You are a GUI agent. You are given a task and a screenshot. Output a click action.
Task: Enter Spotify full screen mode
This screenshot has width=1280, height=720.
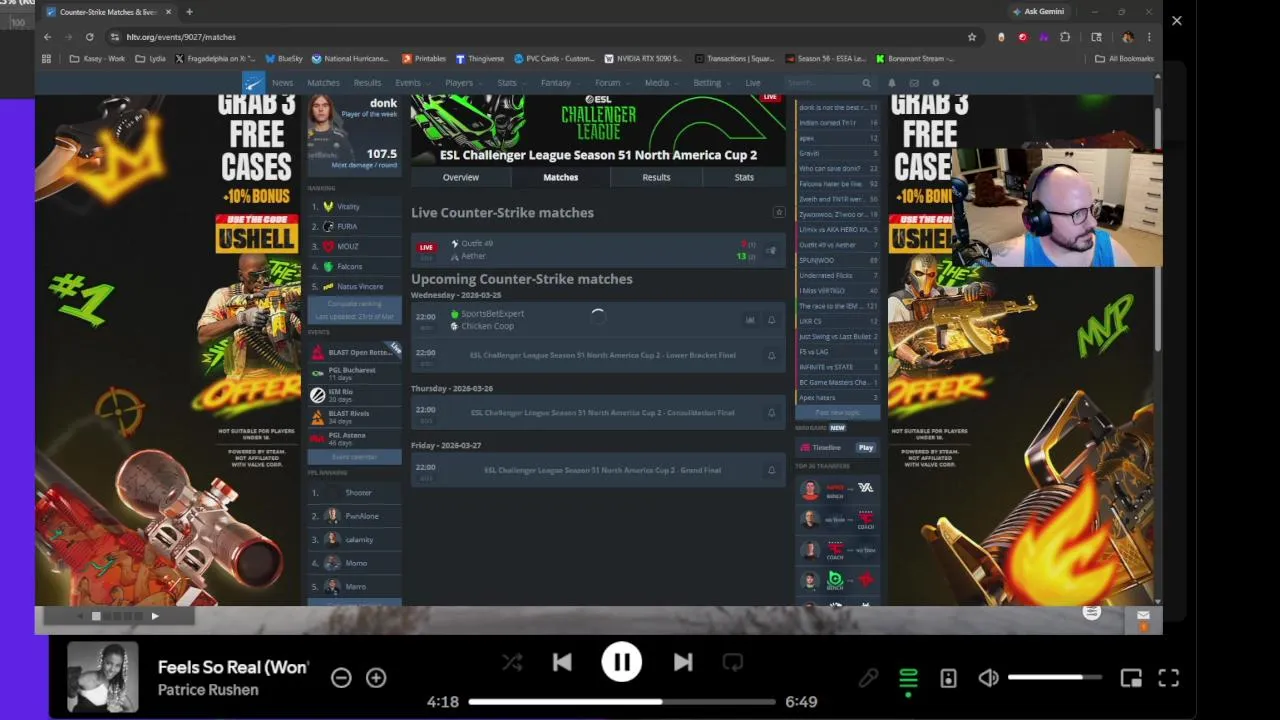coord(1168,679)
